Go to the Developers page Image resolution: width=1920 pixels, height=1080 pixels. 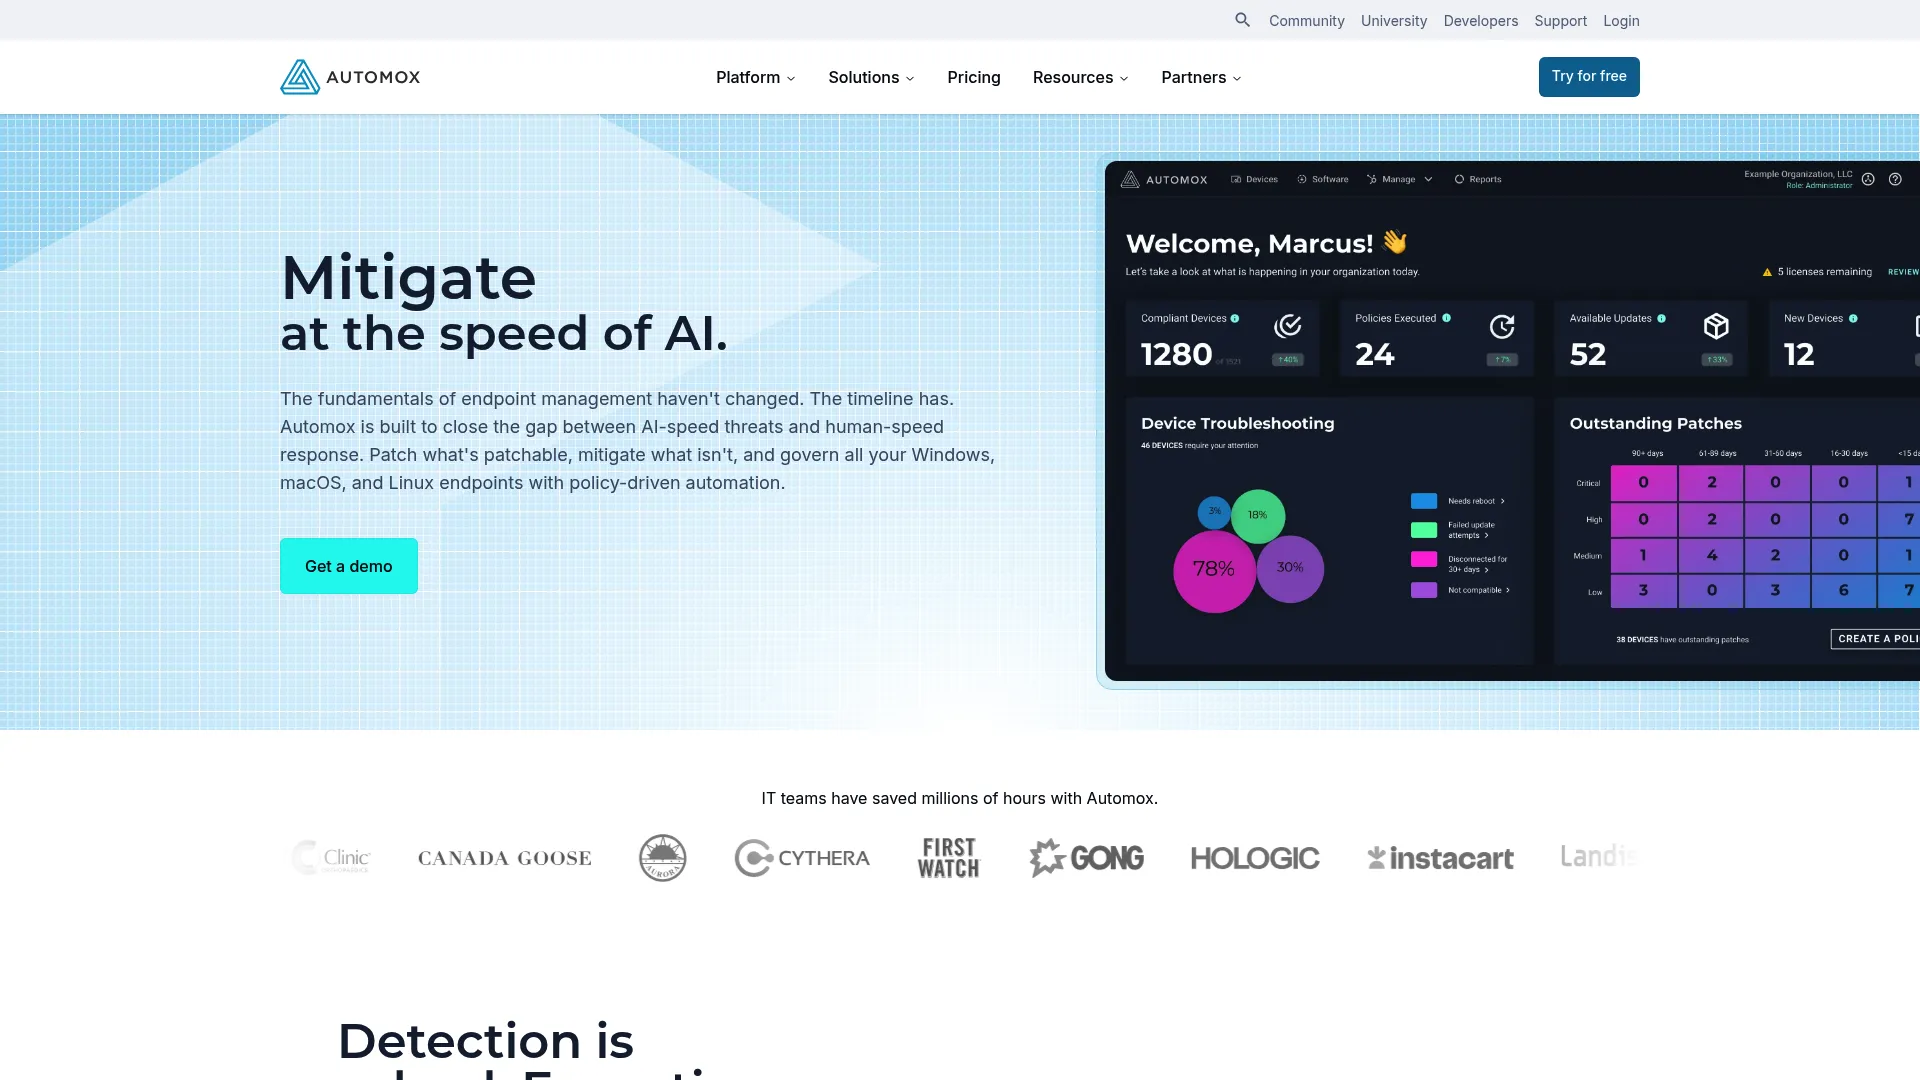pos(1480,21)
